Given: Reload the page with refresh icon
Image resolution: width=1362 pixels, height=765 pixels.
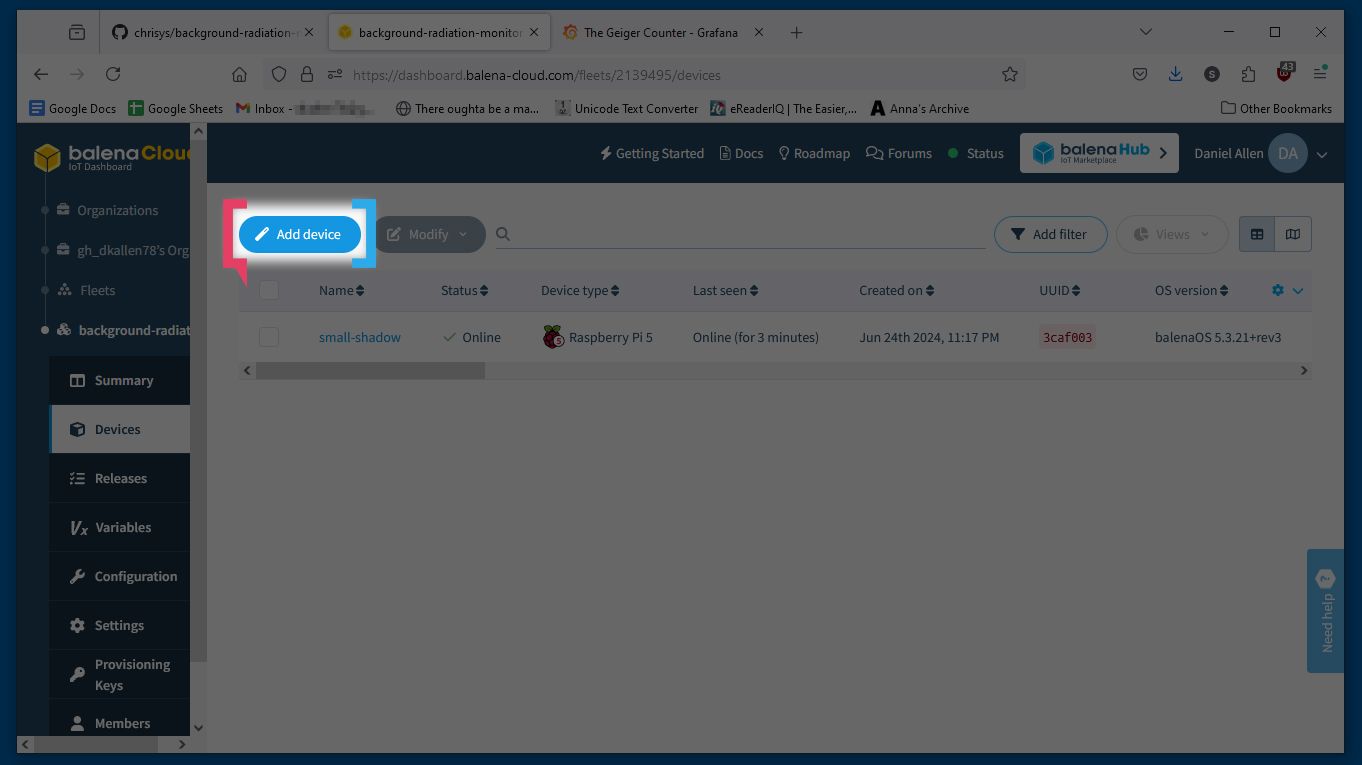Looking at the screenshot, I should (x=113, y=74).
